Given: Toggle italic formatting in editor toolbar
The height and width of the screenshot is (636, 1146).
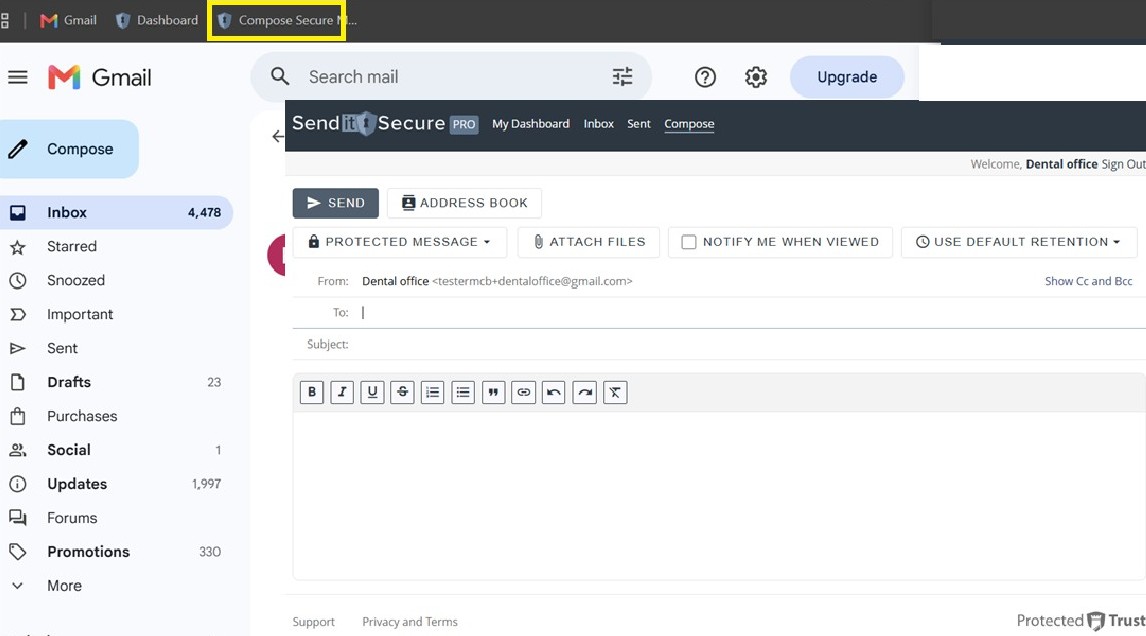Looking at the screenshot, I should pos(342,393).
